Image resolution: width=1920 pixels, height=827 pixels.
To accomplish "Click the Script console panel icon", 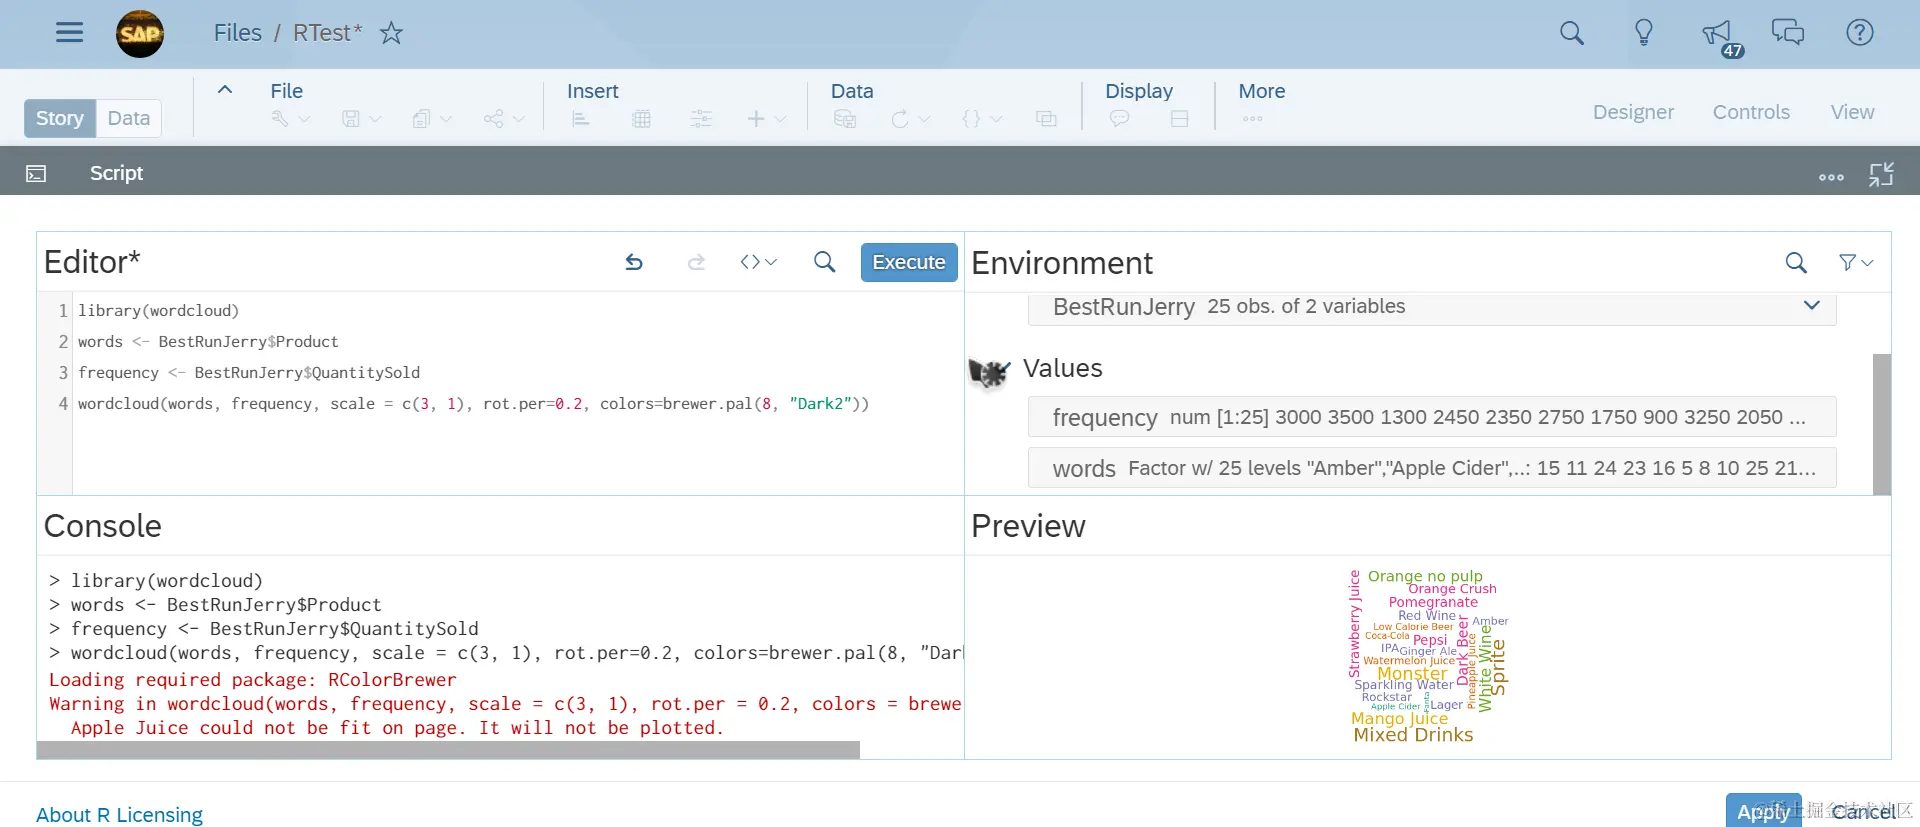I will pos(36,174).
